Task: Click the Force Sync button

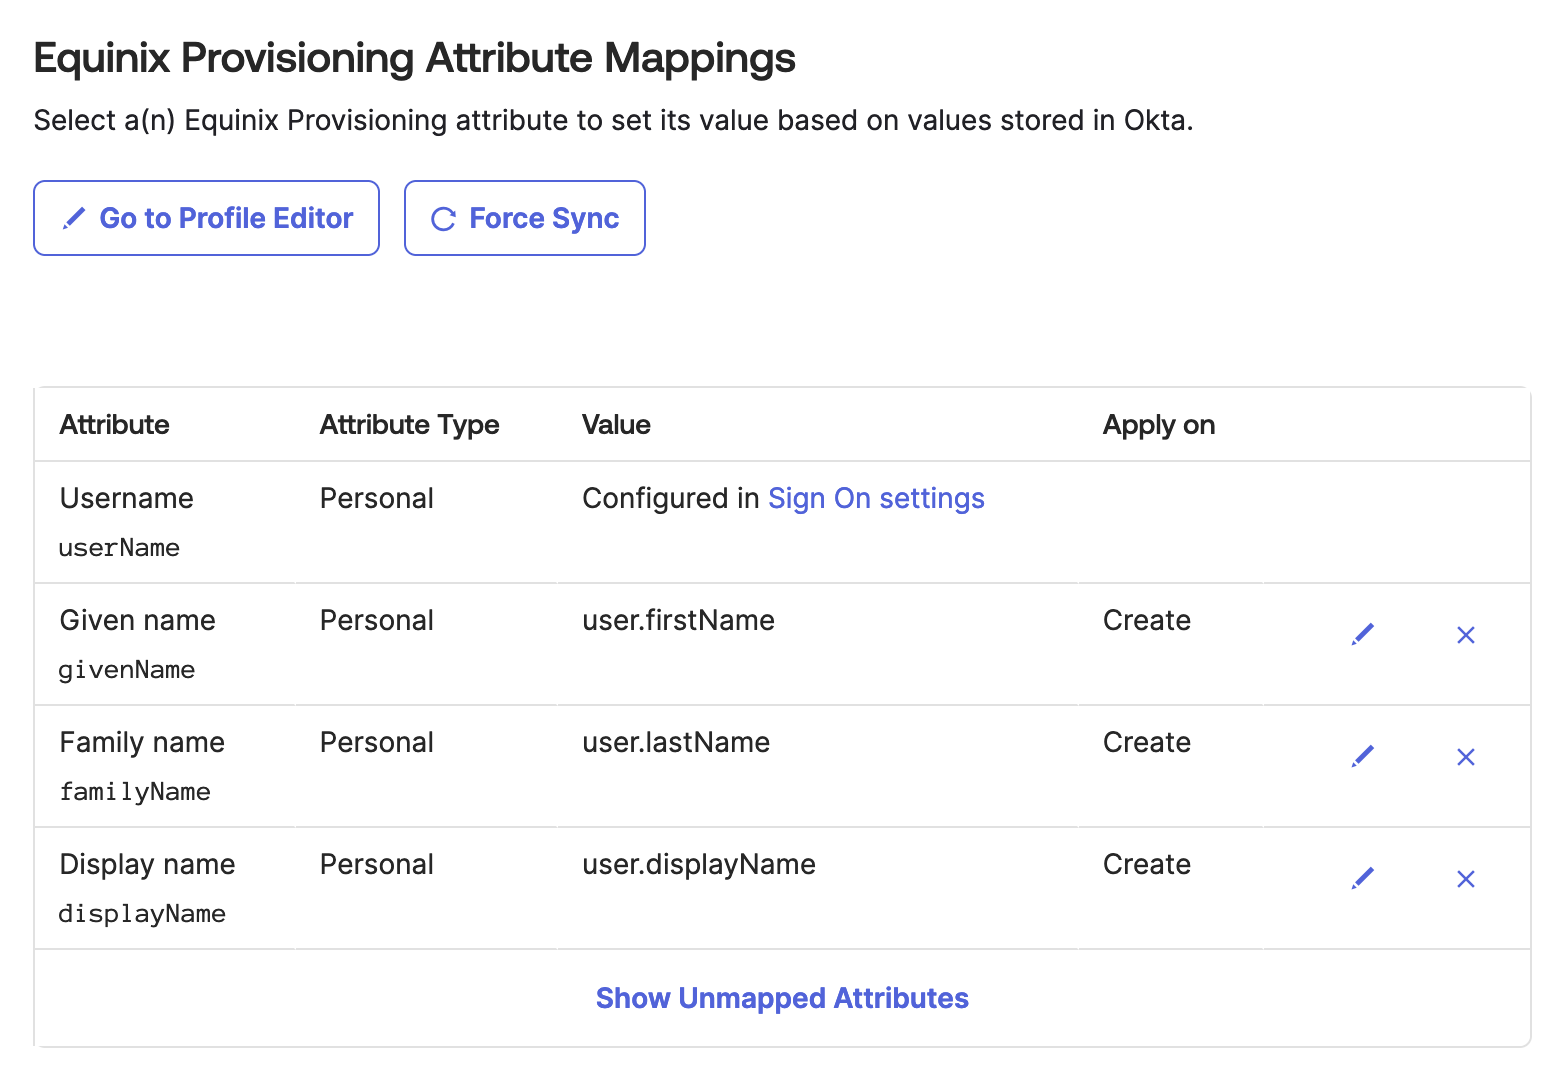Action: 525,218
